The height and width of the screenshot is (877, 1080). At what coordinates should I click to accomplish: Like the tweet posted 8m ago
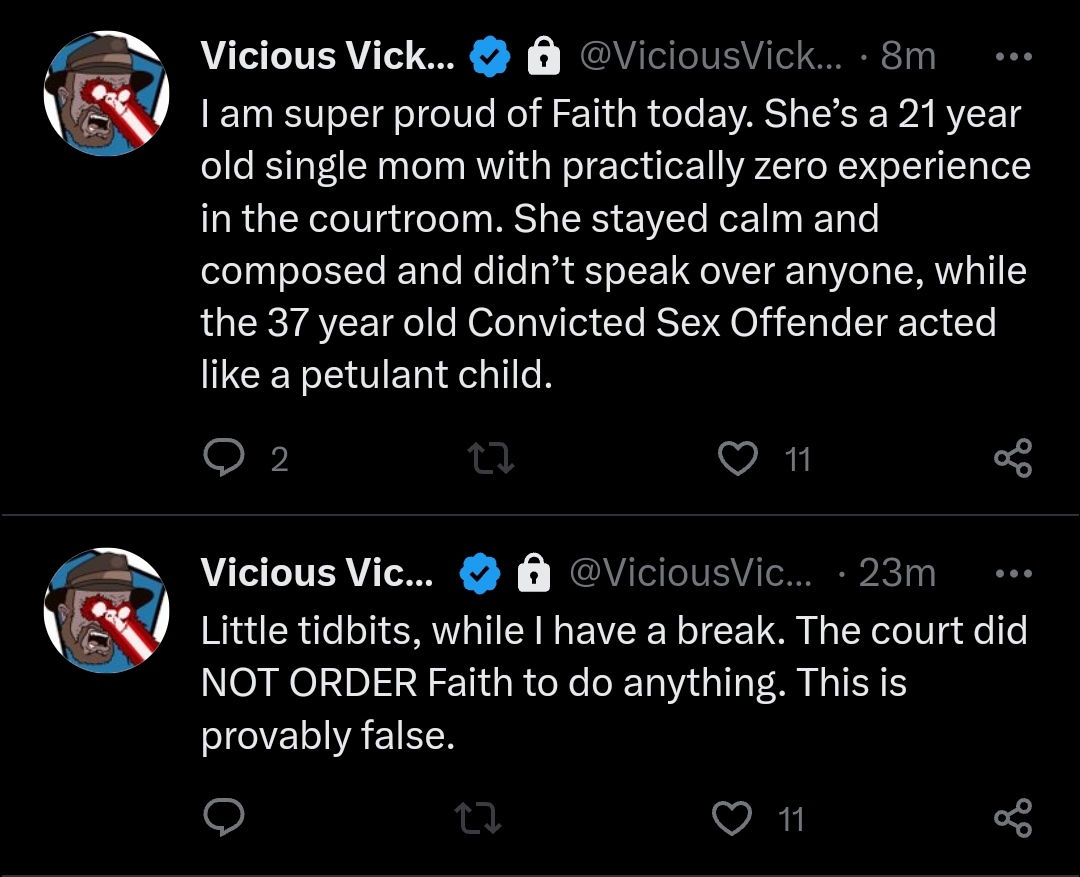click(x=738, y=459)
